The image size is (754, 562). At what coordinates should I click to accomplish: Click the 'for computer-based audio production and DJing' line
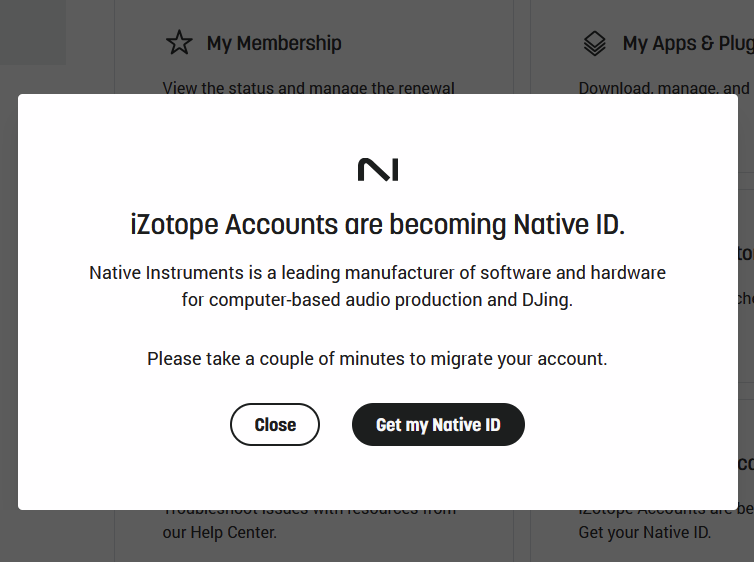377,300
